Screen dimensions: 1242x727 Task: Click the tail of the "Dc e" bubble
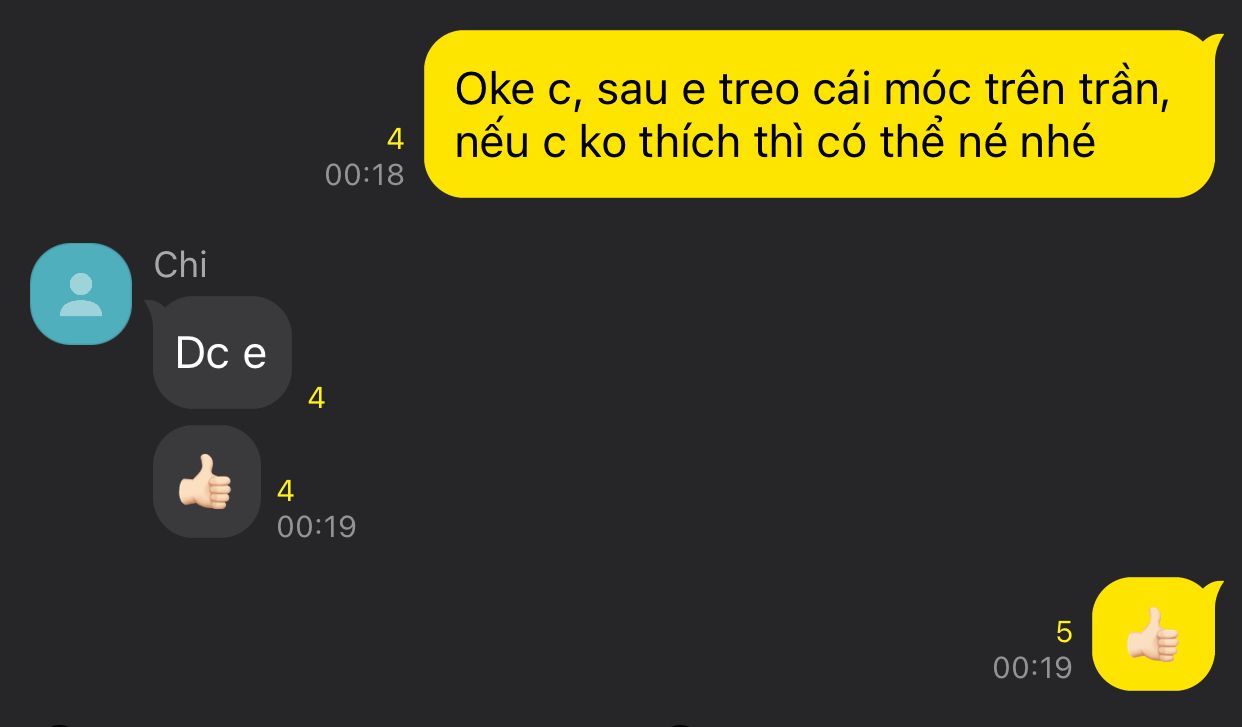pyautogui.click(x=156, y=307)
